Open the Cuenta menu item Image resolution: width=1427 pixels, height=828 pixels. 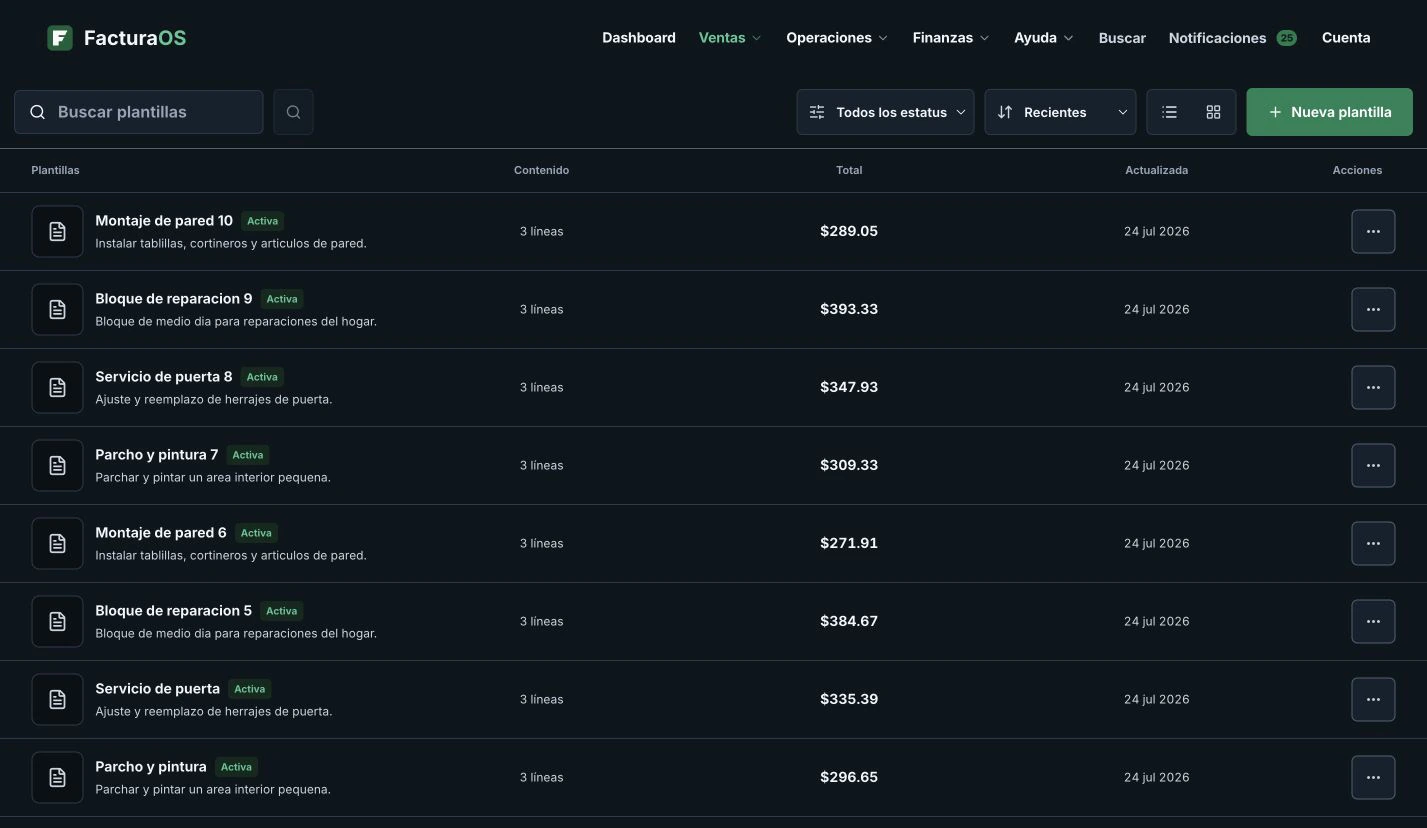point(1346,38)
